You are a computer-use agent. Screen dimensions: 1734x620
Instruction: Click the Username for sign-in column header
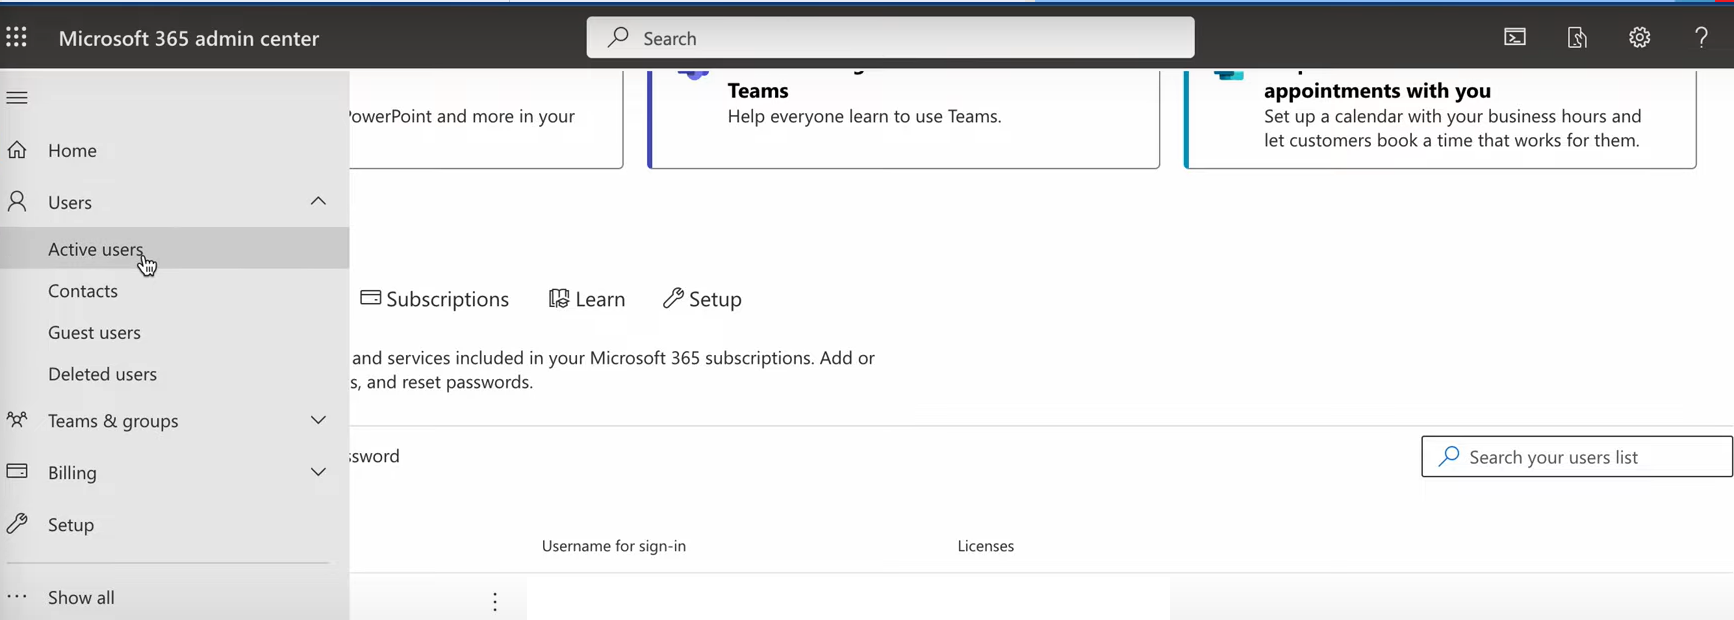pyautogui.click(x=614, y=546)
